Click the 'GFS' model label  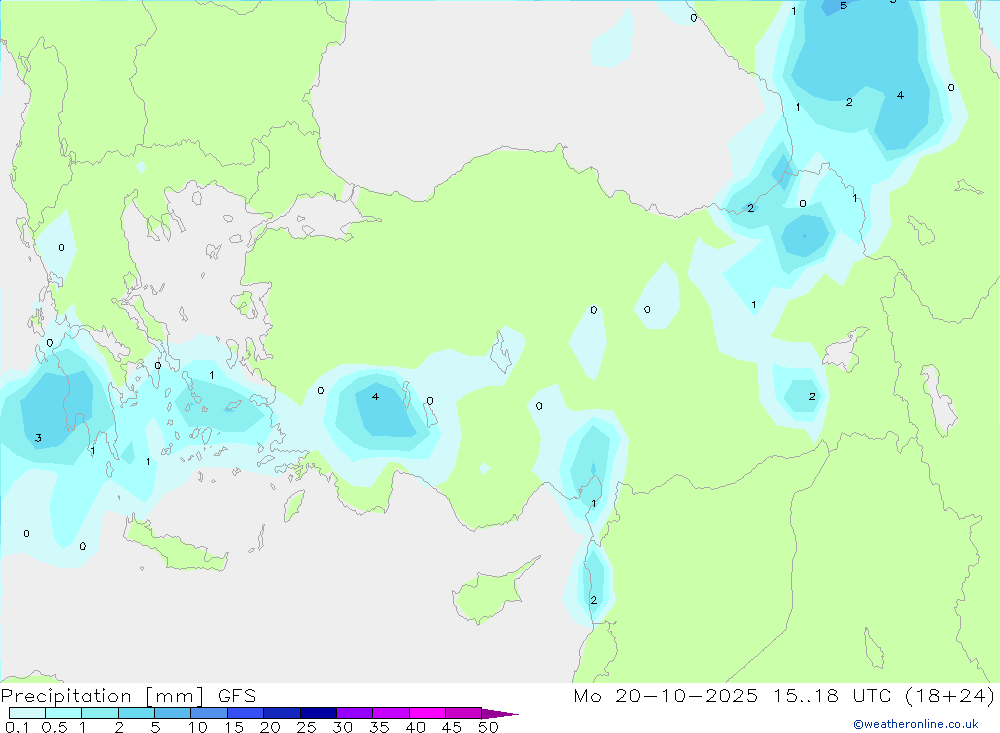click(237, 696)
